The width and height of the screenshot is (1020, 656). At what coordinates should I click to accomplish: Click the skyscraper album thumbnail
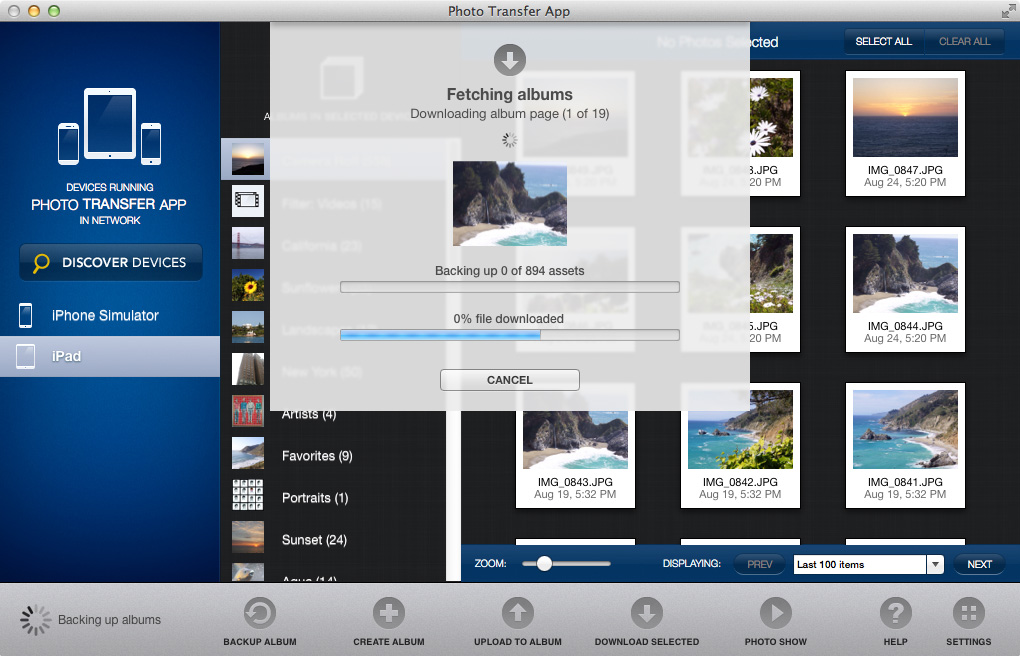coord(248,369)
